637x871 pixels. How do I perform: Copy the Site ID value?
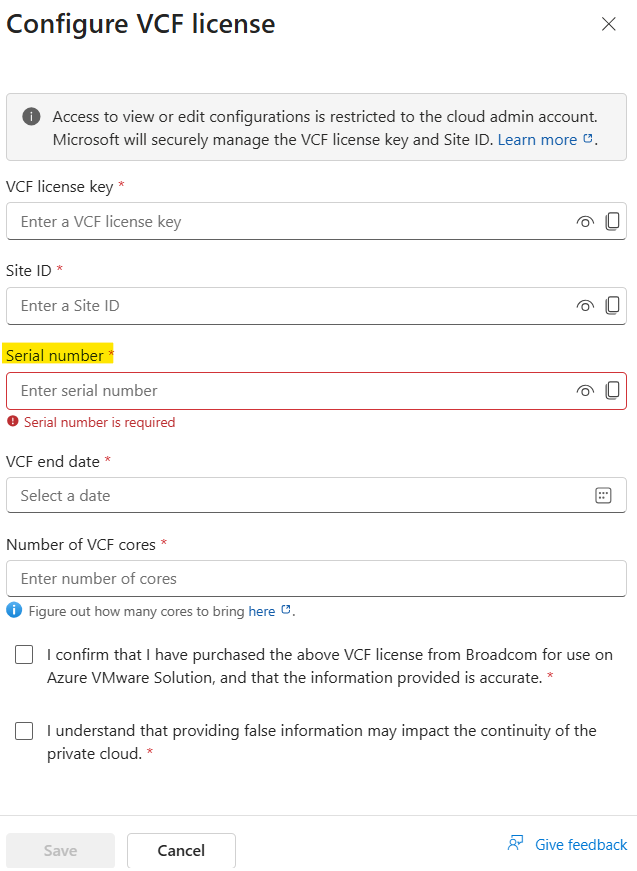pyautogui.click(x=613, y=306)
